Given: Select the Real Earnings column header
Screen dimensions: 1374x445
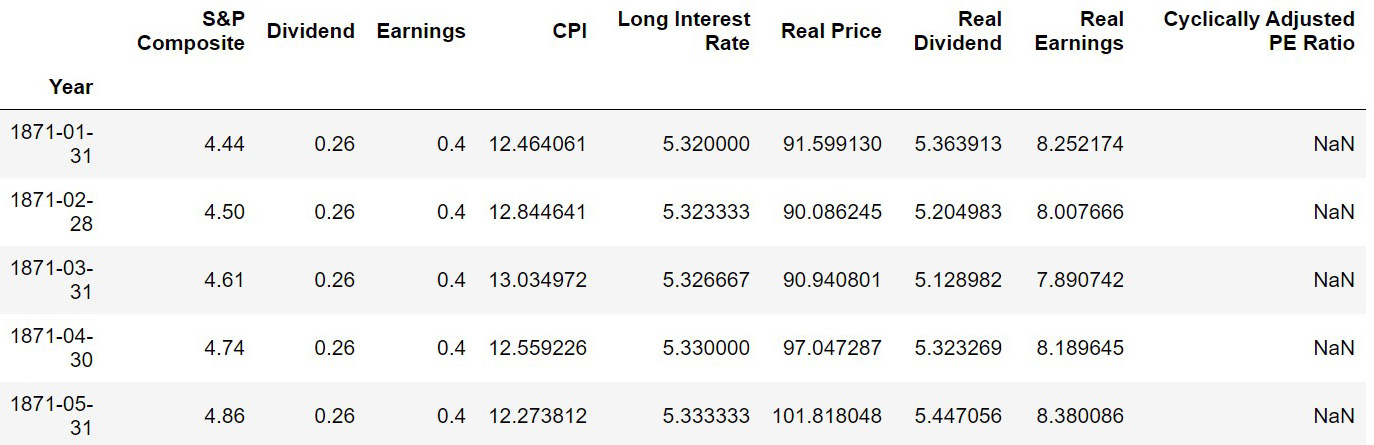Looking at the screenshot, I should (x=1079, y=31).
